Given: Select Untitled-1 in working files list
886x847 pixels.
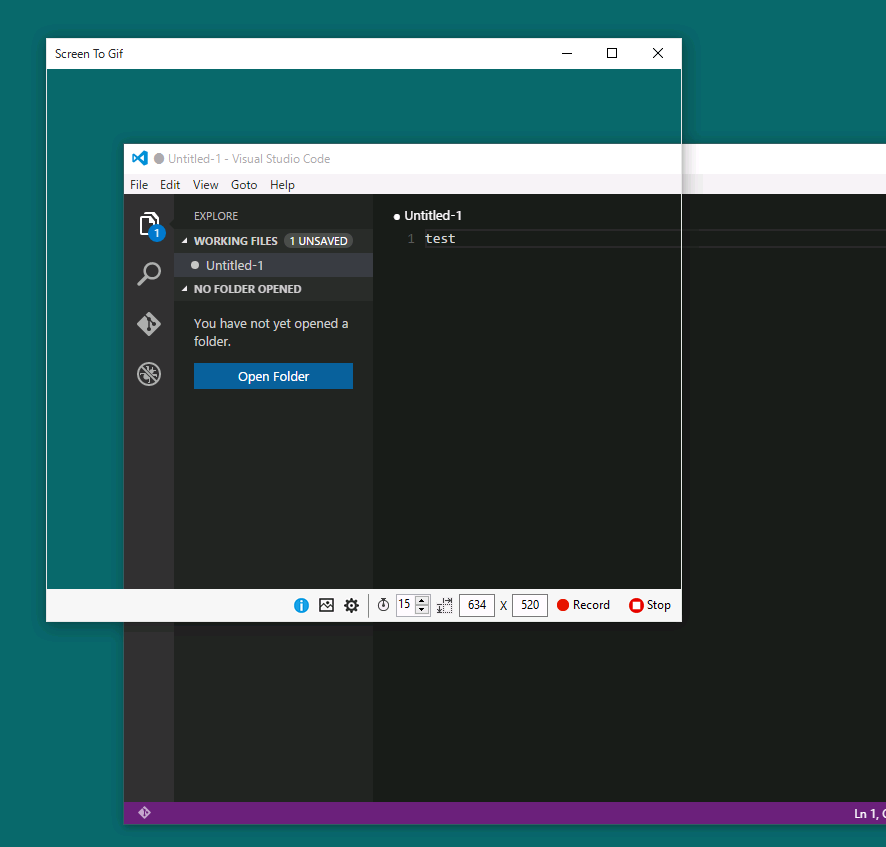Looking at the screenshot, I should 273,265.
